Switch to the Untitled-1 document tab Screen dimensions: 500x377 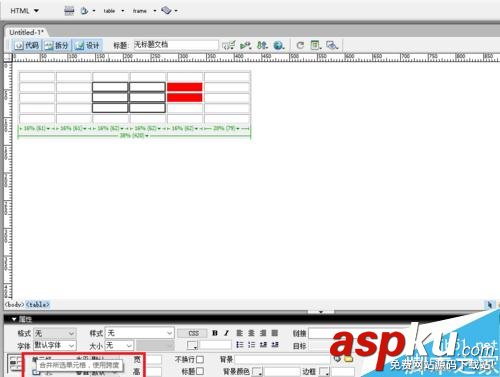[x=26, y=32]
